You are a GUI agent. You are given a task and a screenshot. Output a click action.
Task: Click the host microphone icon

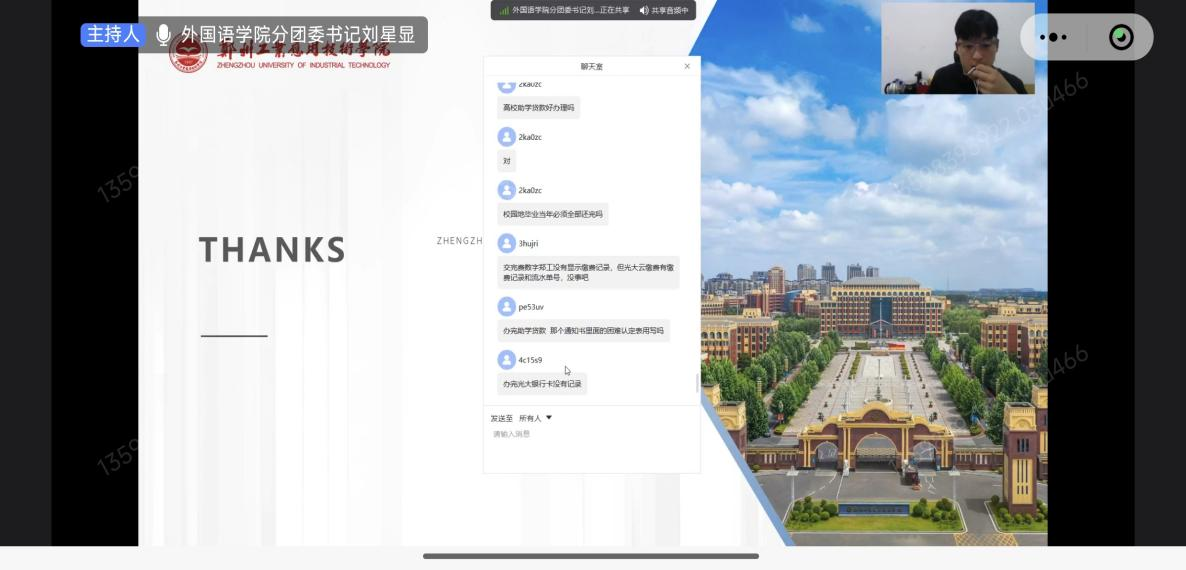(x=163, y=35)
